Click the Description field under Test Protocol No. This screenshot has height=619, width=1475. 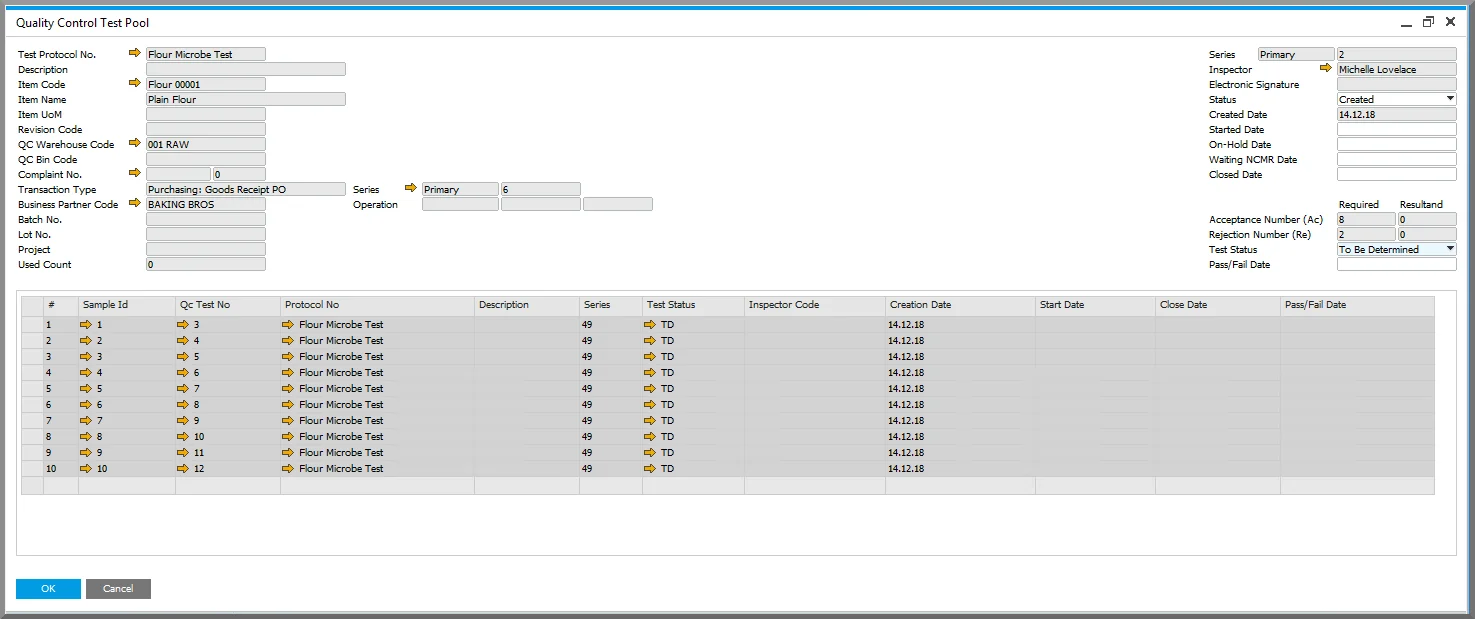click(x=246, y=69)
